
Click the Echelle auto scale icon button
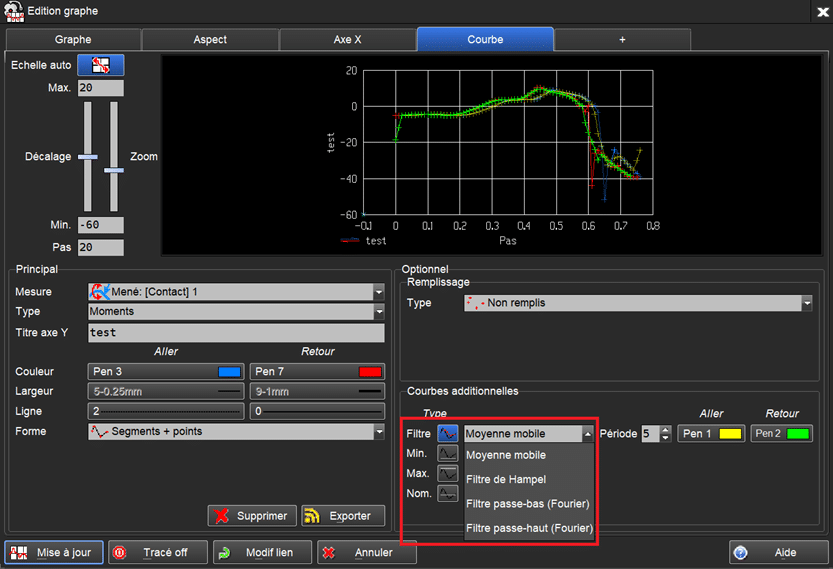(100, 66)
